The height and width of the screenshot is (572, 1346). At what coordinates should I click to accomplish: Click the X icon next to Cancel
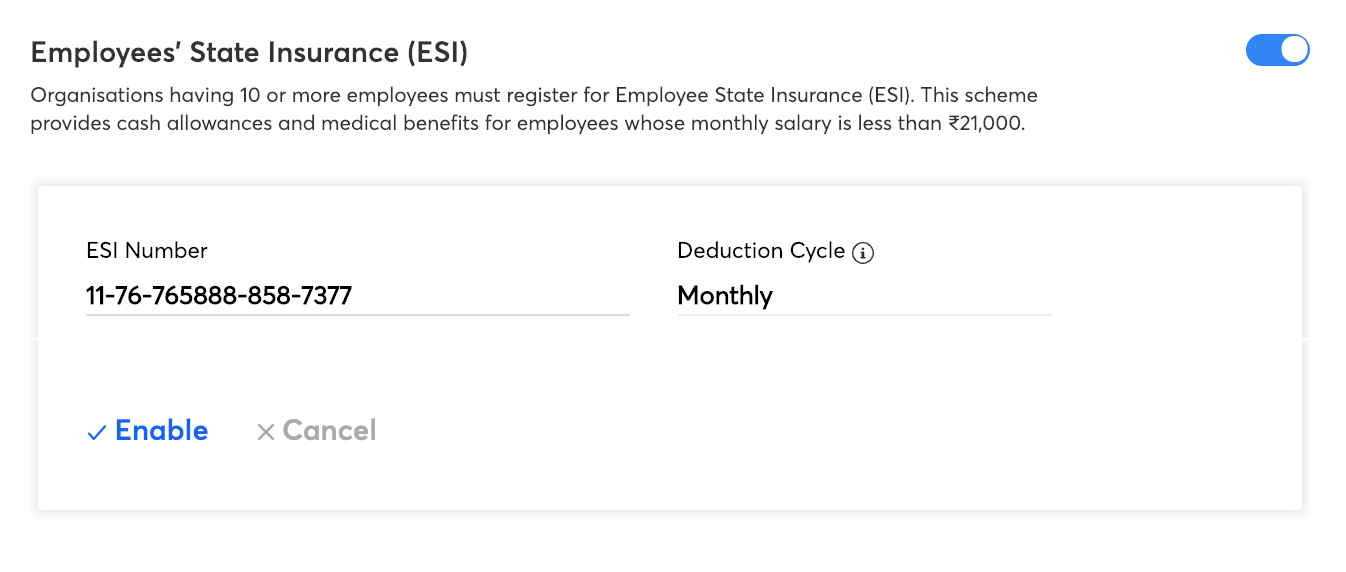(265, 432)
